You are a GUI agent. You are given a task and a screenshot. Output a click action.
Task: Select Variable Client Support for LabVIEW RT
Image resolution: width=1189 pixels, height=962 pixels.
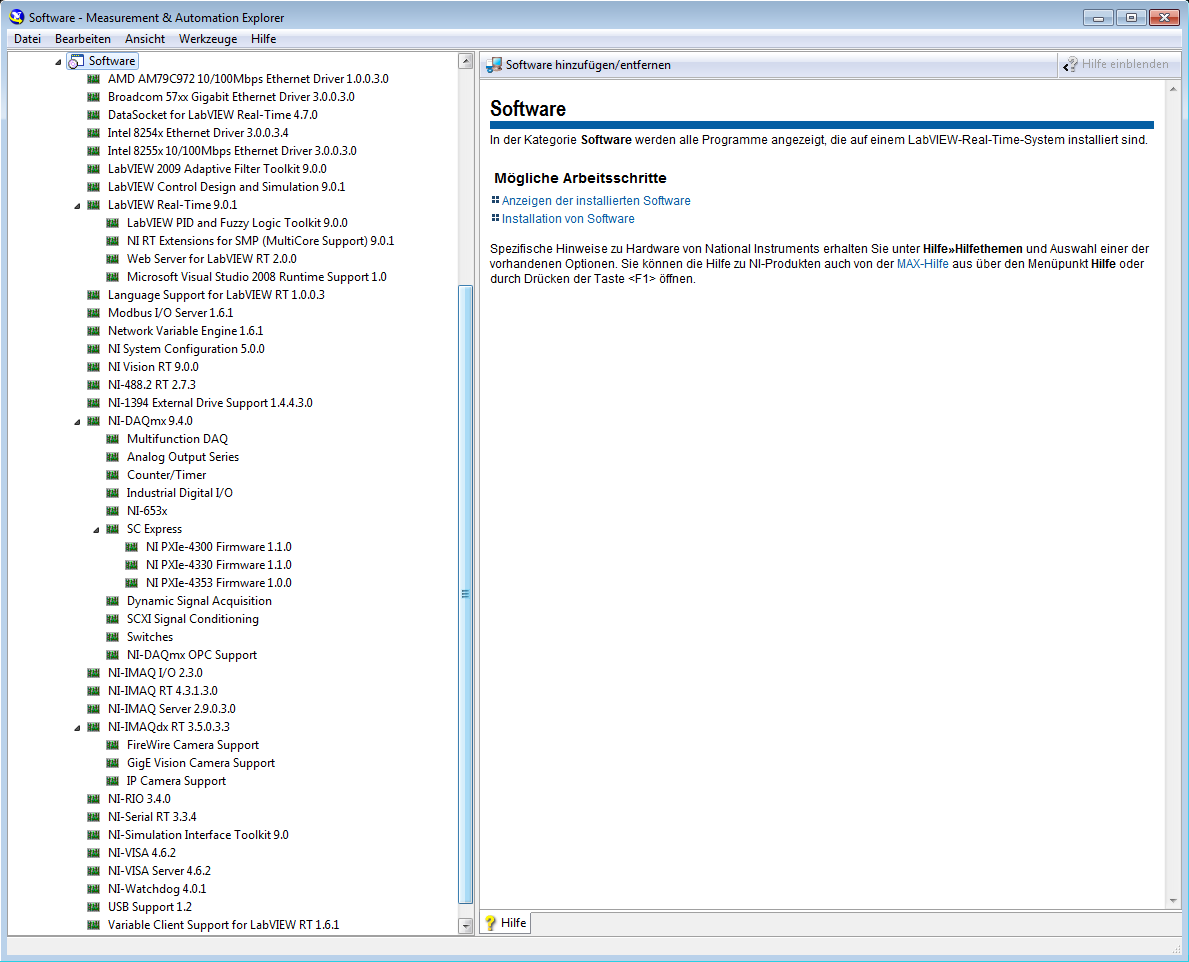(223, 925)
